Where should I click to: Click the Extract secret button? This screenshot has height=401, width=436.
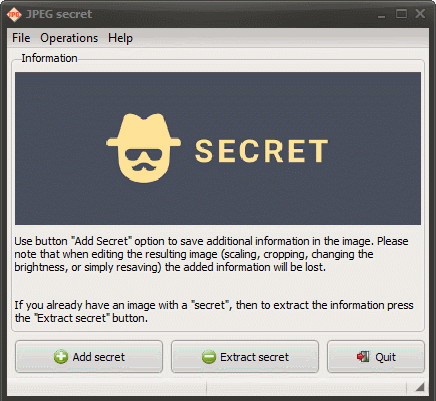245,357
